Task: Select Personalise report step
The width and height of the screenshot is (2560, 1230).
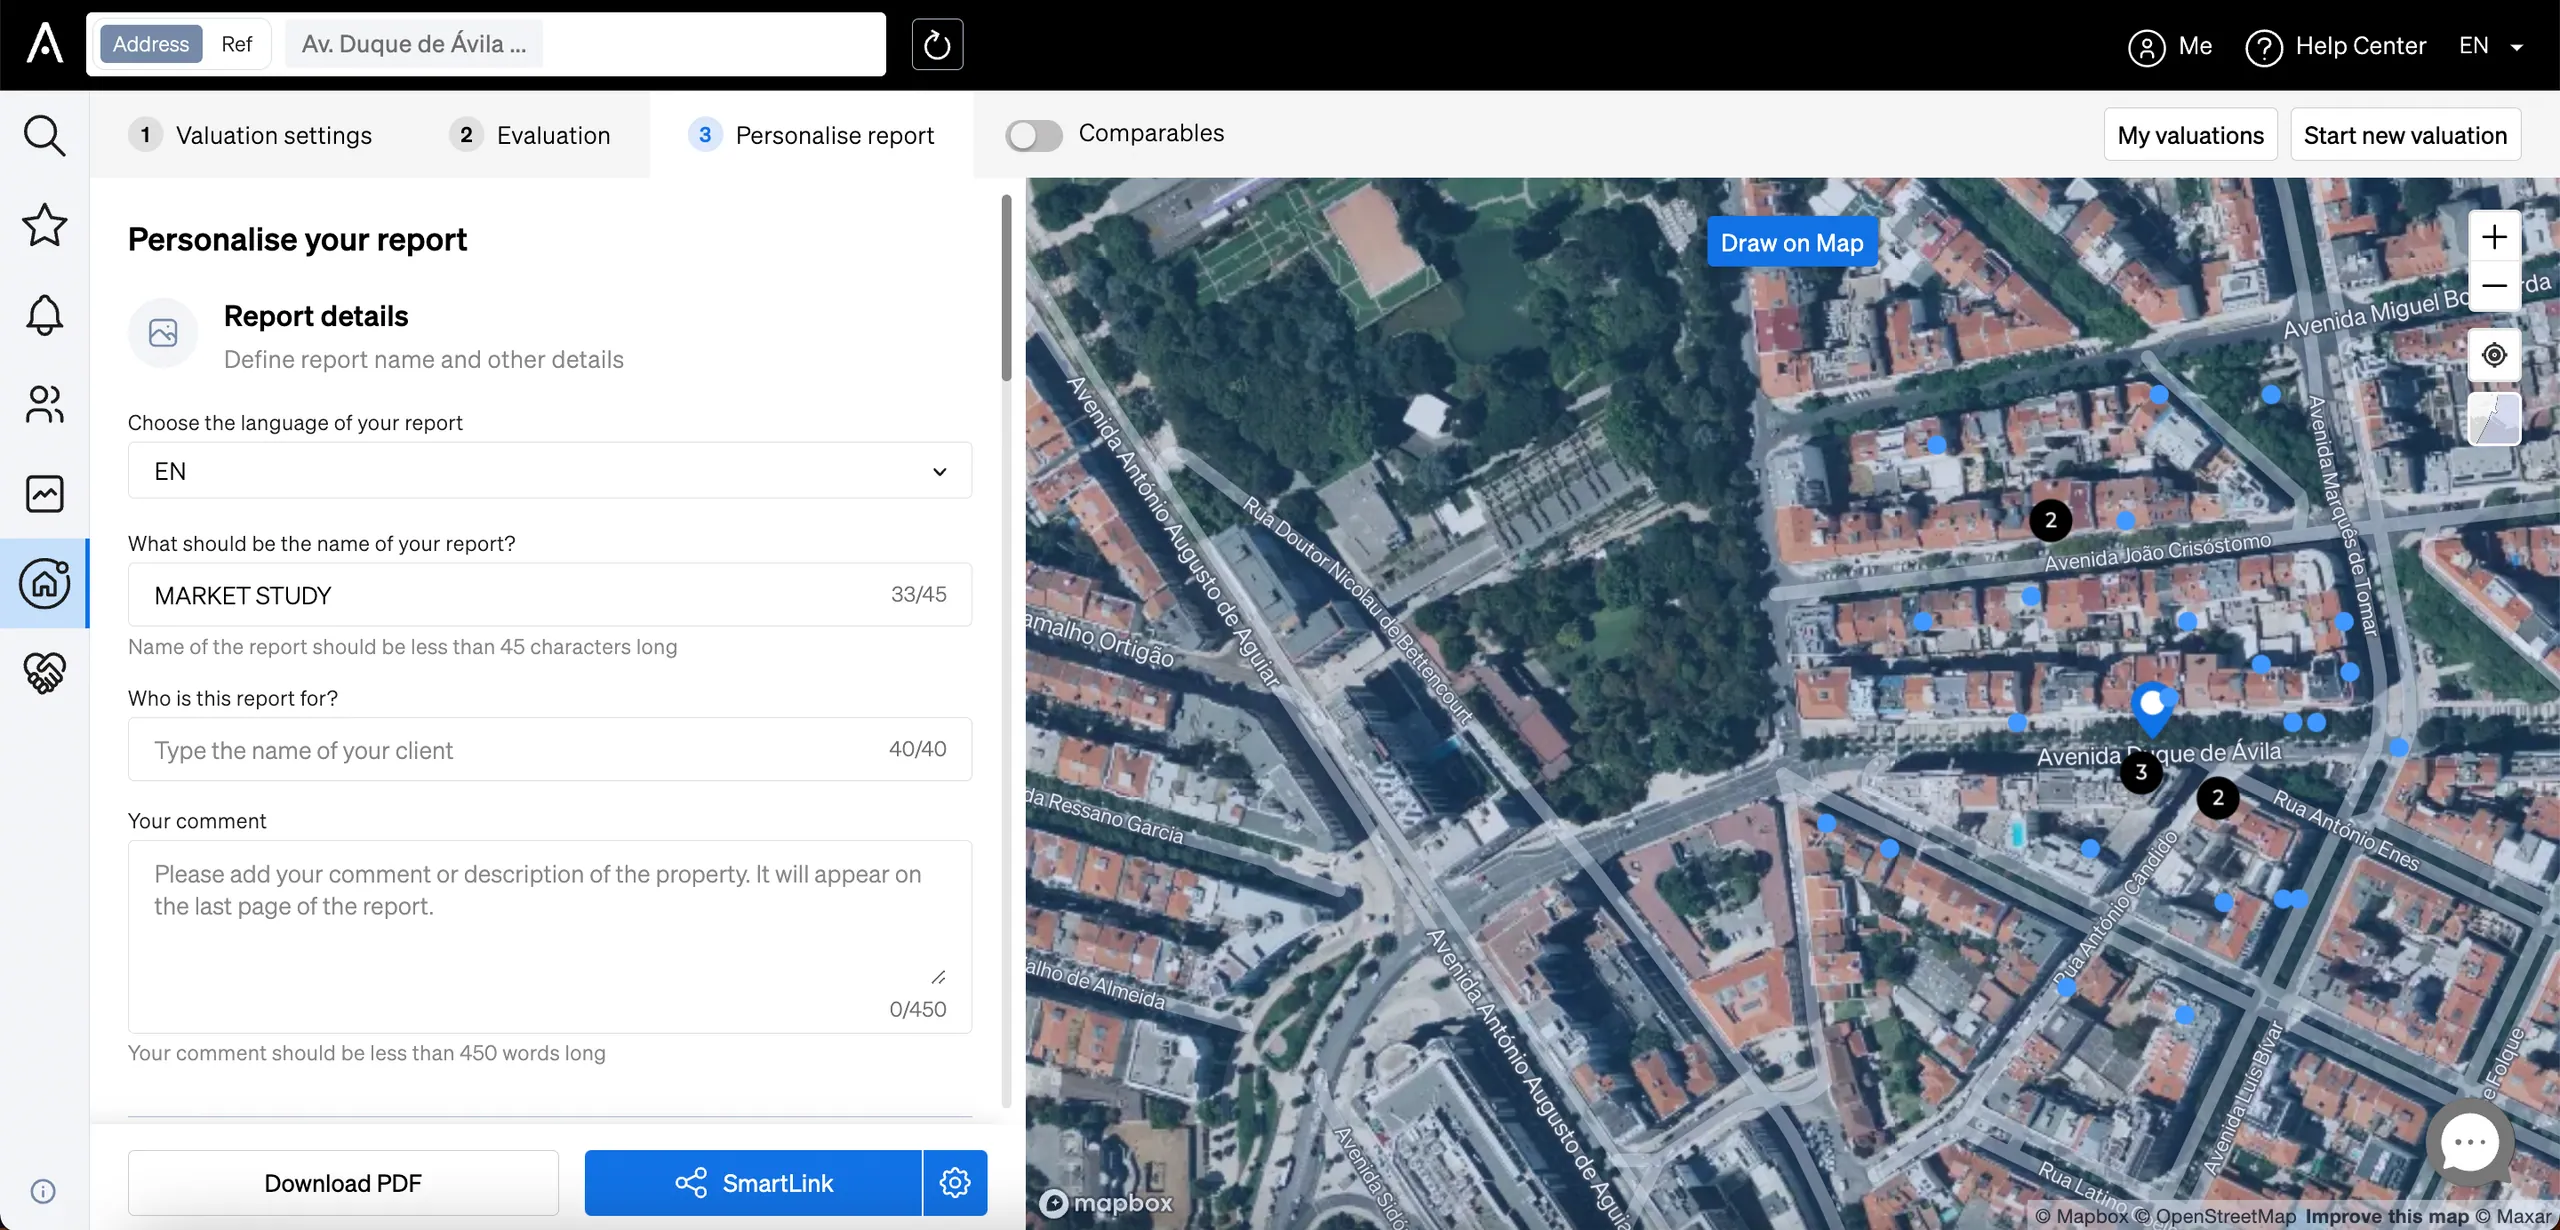Action: 811,135
